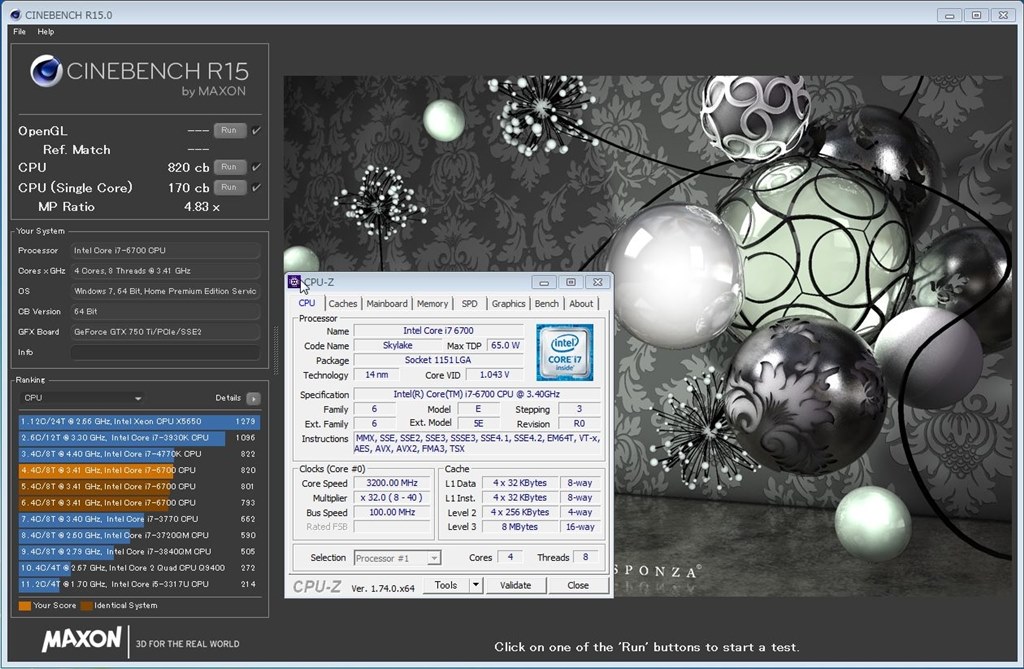Viewport: 1024px width, 669px height.
Task: Click the Identical System legend swatch
Action: point(86,606)
